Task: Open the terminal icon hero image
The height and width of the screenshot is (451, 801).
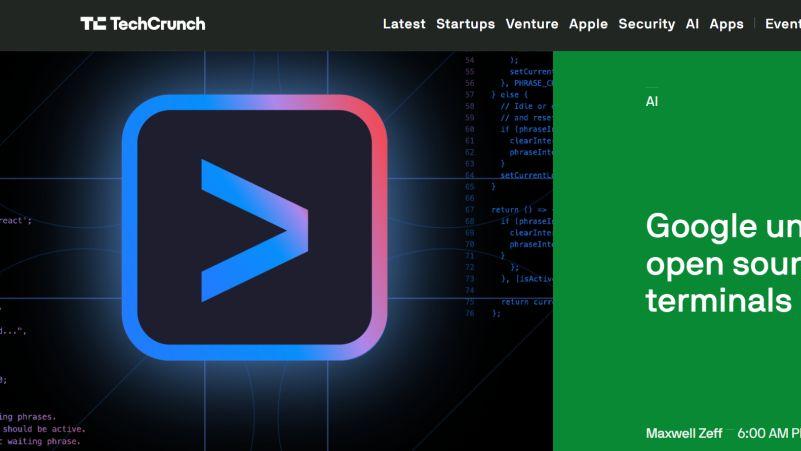Action: (276, 251)
